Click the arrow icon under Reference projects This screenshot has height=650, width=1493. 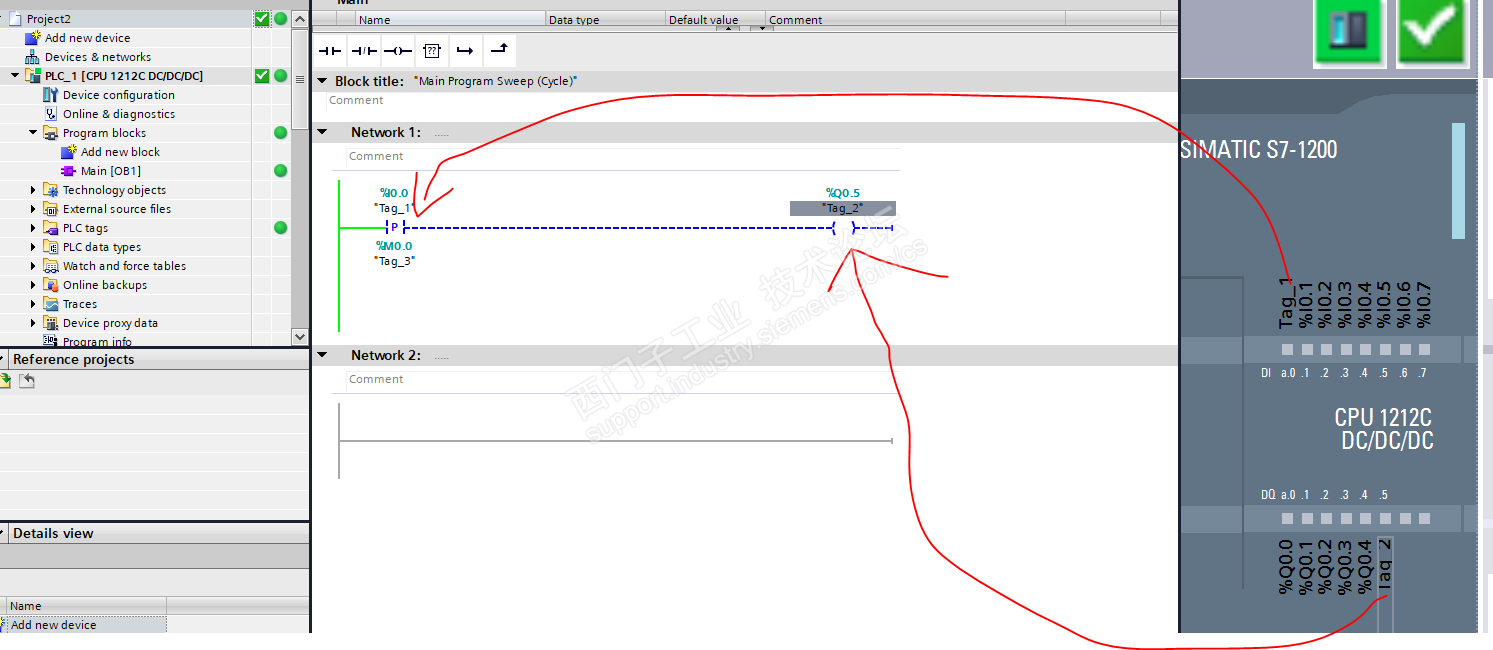coord(27,381)
